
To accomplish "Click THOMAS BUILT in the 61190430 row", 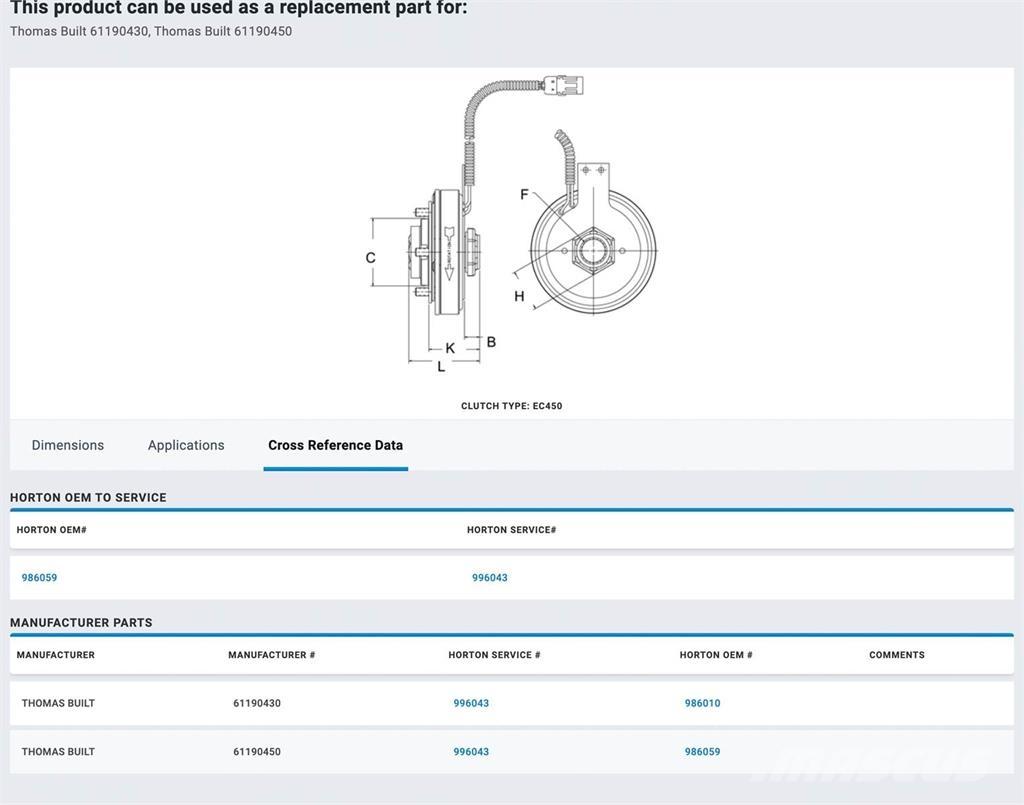I will click(58, 703).
